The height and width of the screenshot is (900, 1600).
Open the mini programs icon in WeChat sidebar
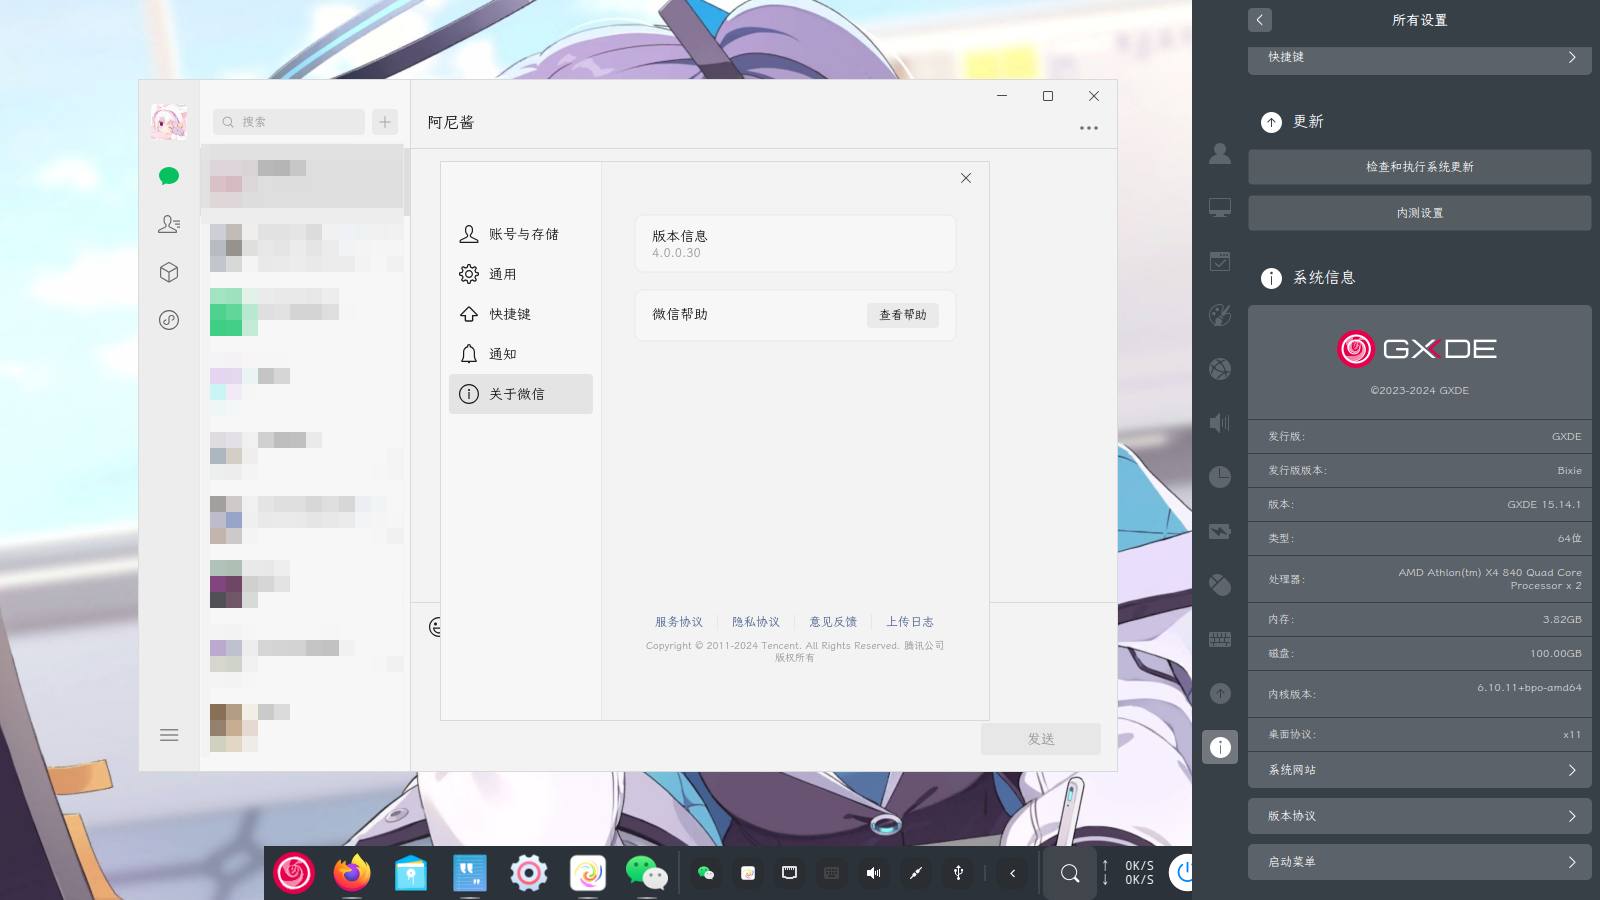pos(169,320)
